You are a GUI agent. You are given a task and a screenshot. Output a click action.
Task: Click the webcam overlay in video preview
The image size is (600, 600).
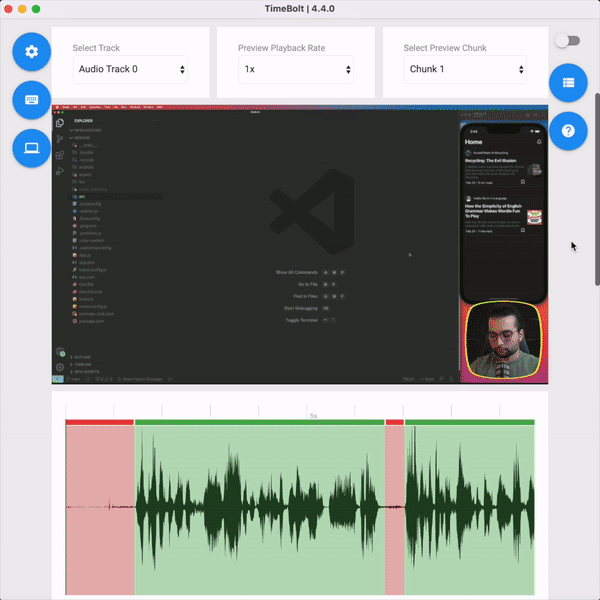[x=503, y=341]
